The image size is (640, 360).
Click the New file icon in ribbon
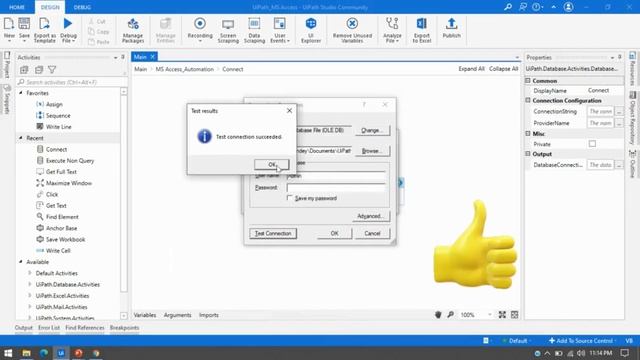point(9,29)
